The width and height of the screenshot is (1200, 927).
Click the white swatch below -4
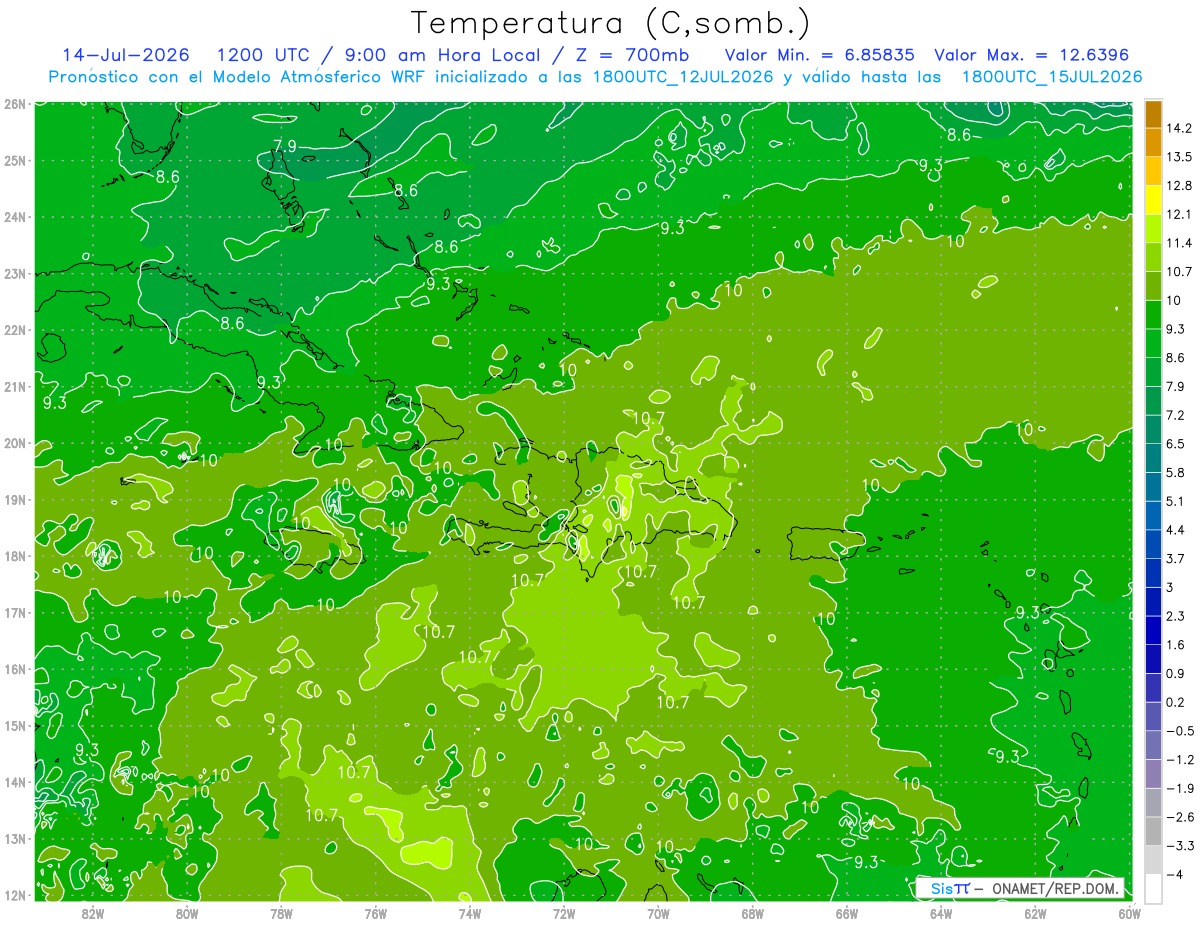[1153, 887]
